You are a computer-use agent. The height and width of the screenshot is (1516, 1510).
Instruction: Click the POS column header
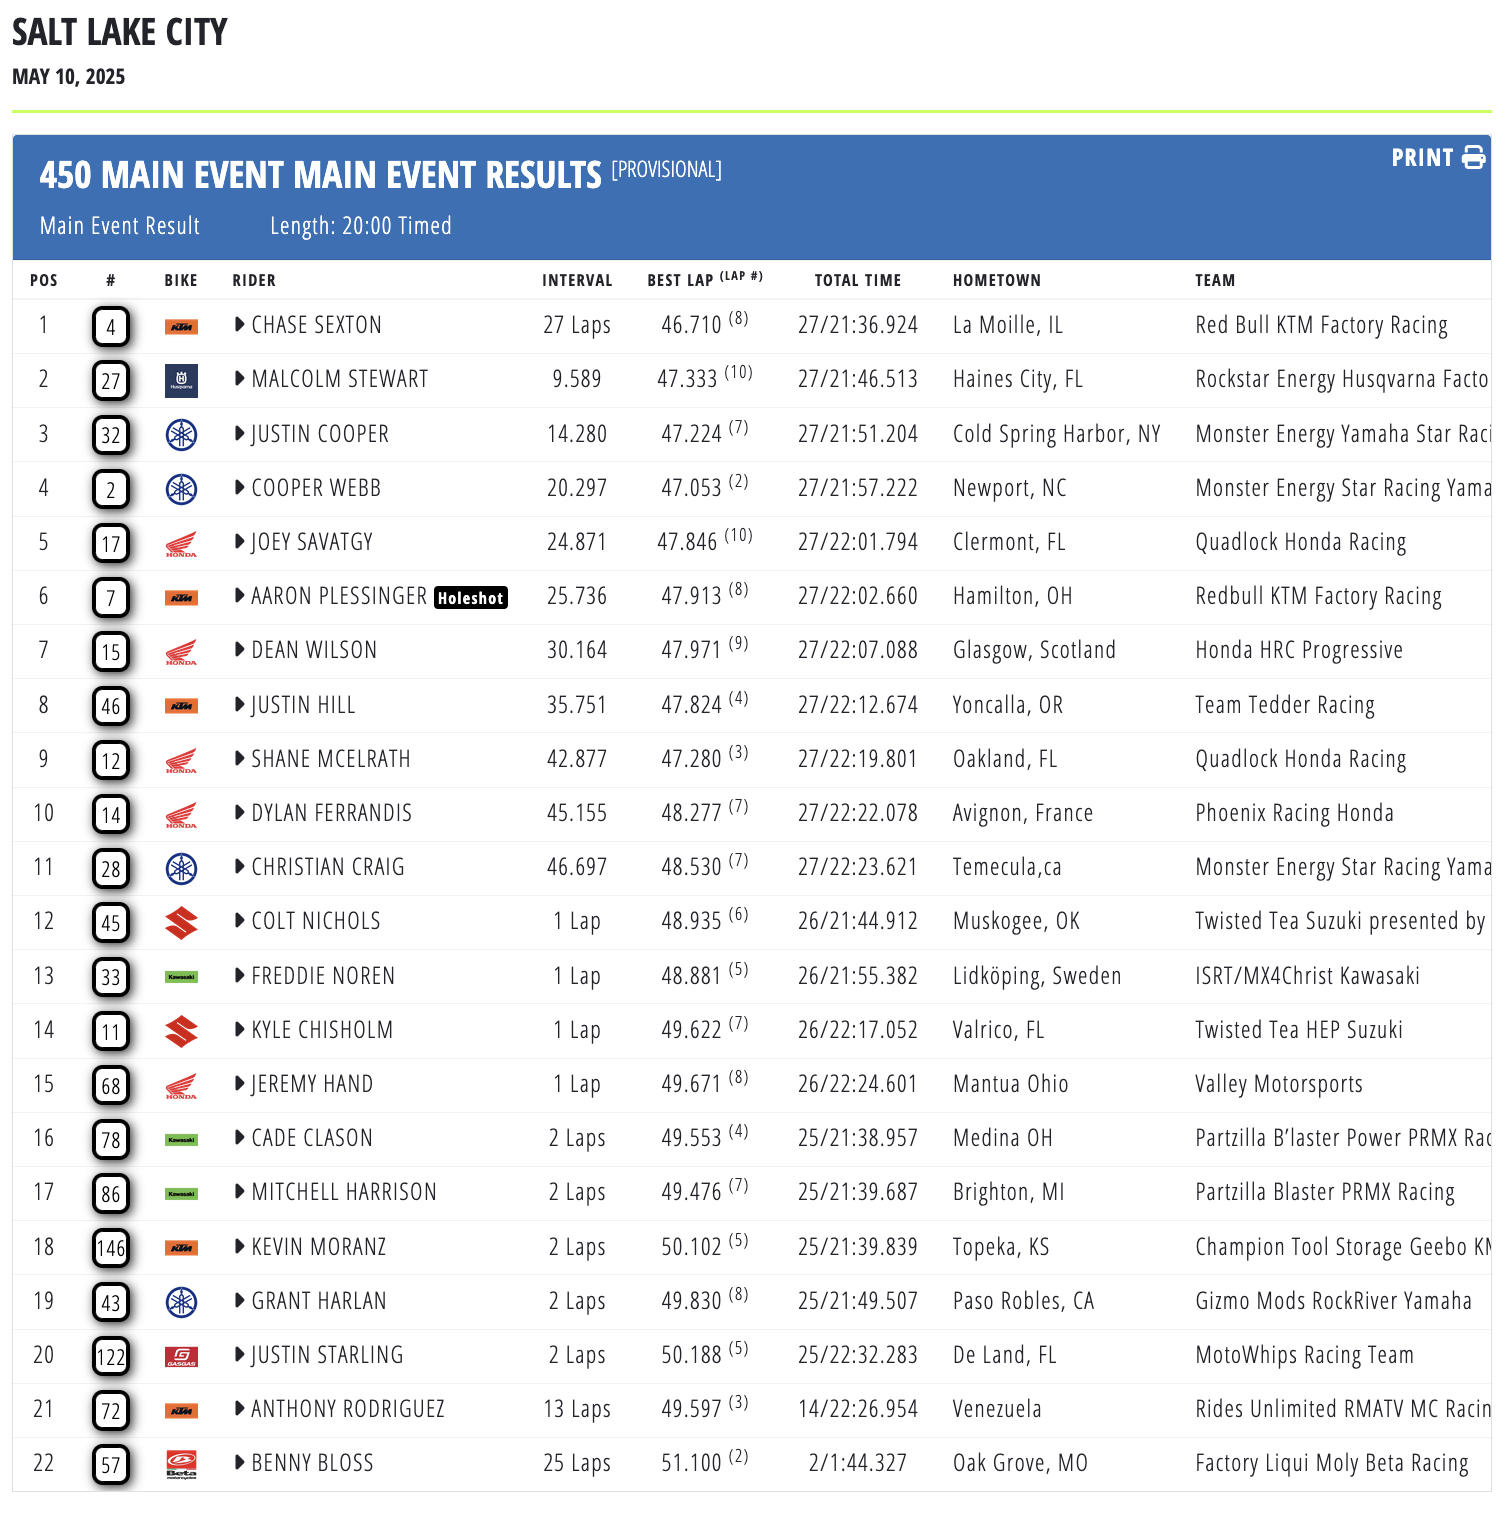click(x=44, y=281)
